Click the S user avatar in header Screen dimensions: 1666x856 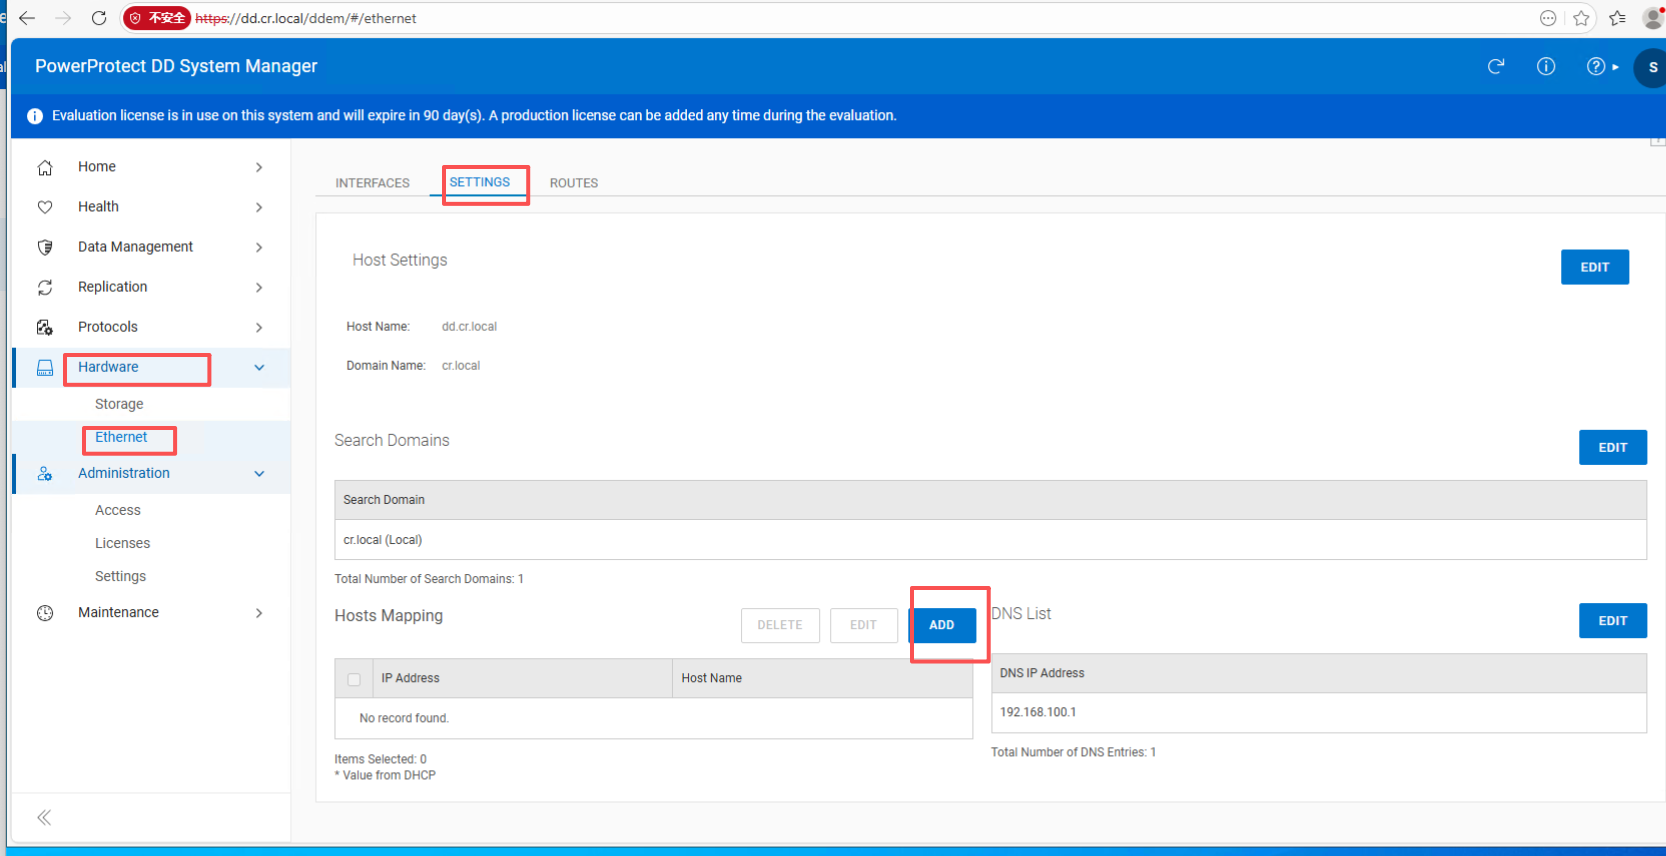coord(1651,67)
